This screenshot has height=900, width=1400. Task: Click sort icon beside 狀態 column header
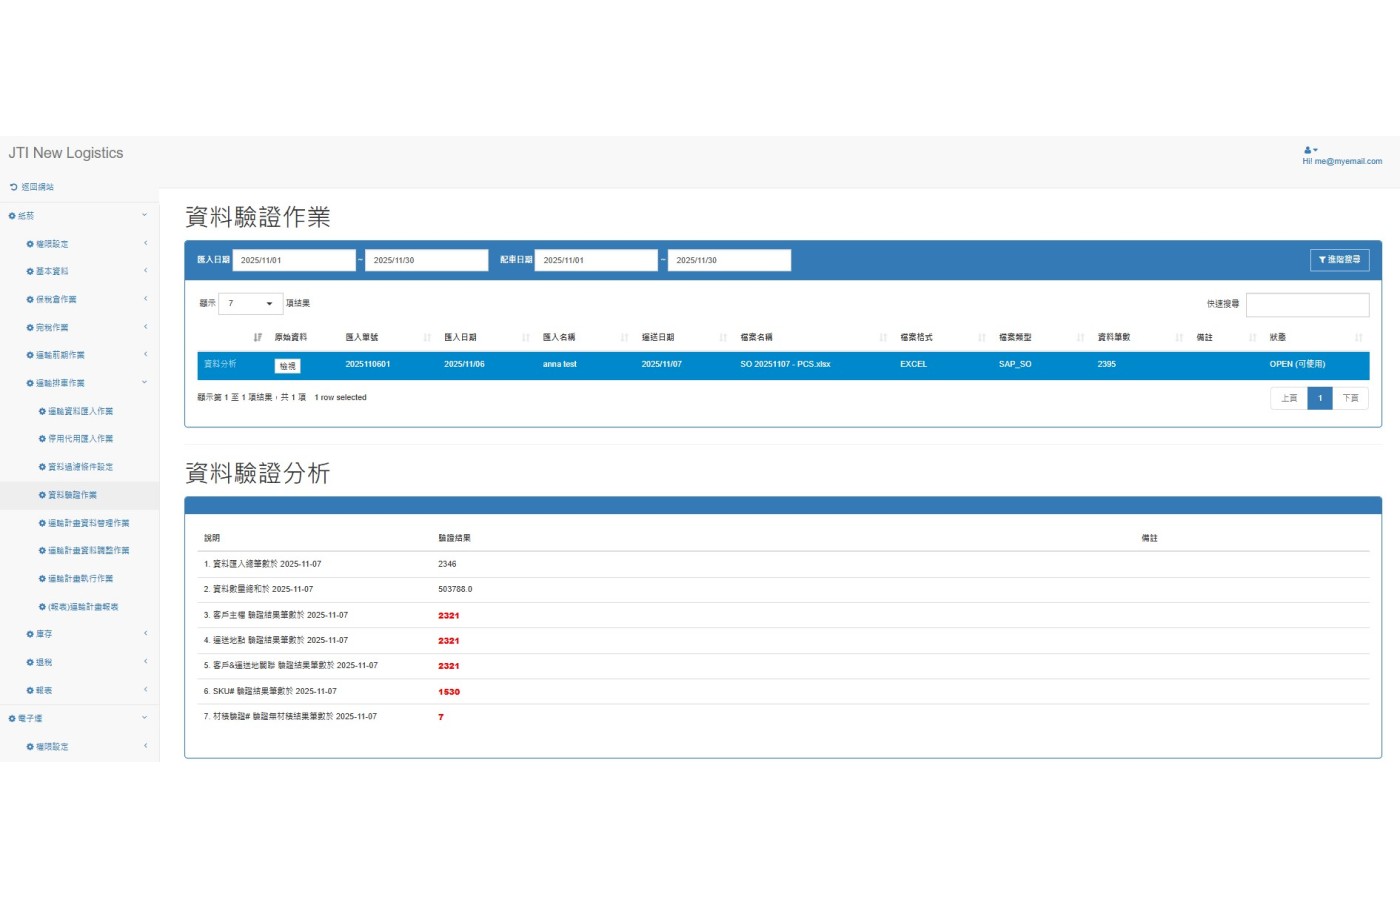[x=1358, y=338]
